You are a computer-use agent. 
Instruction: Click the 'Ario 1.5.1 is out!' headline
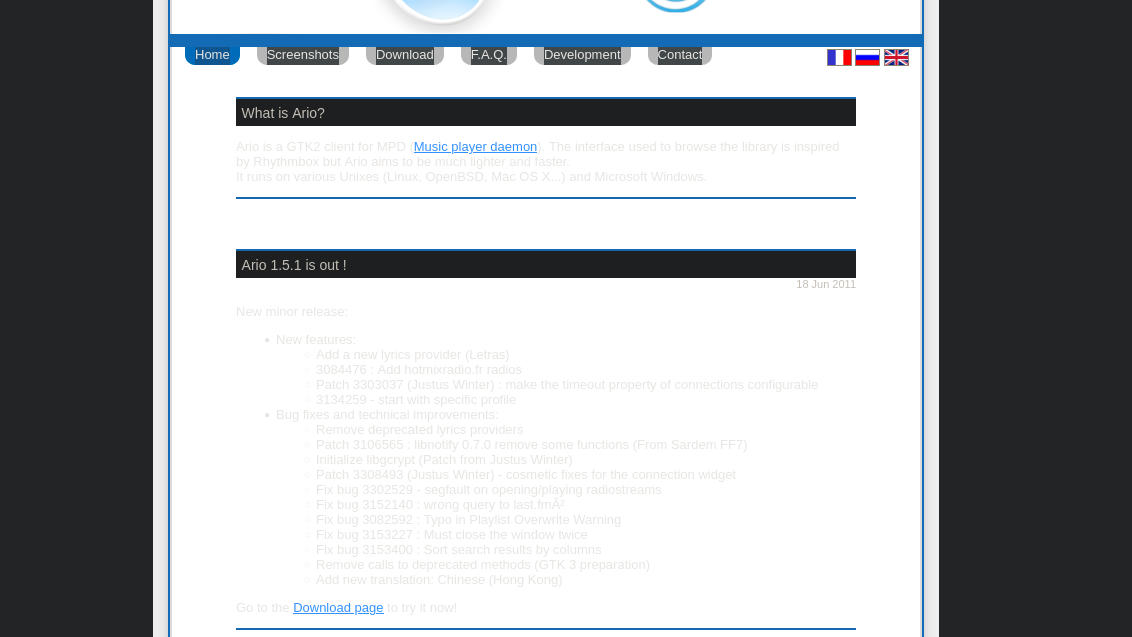point(293,265)
